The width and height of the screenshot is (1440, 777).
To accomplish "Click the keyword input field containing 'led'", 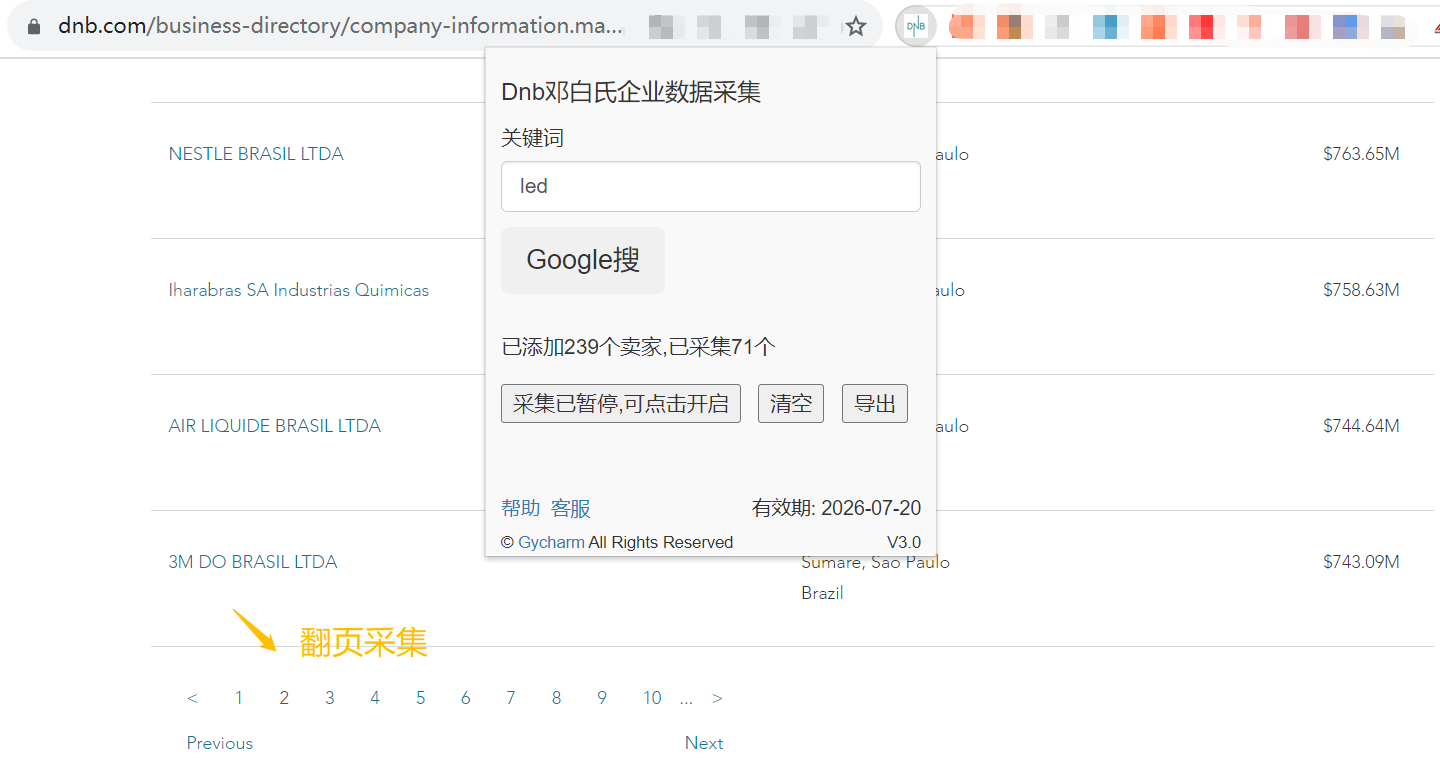I will click(x=710, y=186).
